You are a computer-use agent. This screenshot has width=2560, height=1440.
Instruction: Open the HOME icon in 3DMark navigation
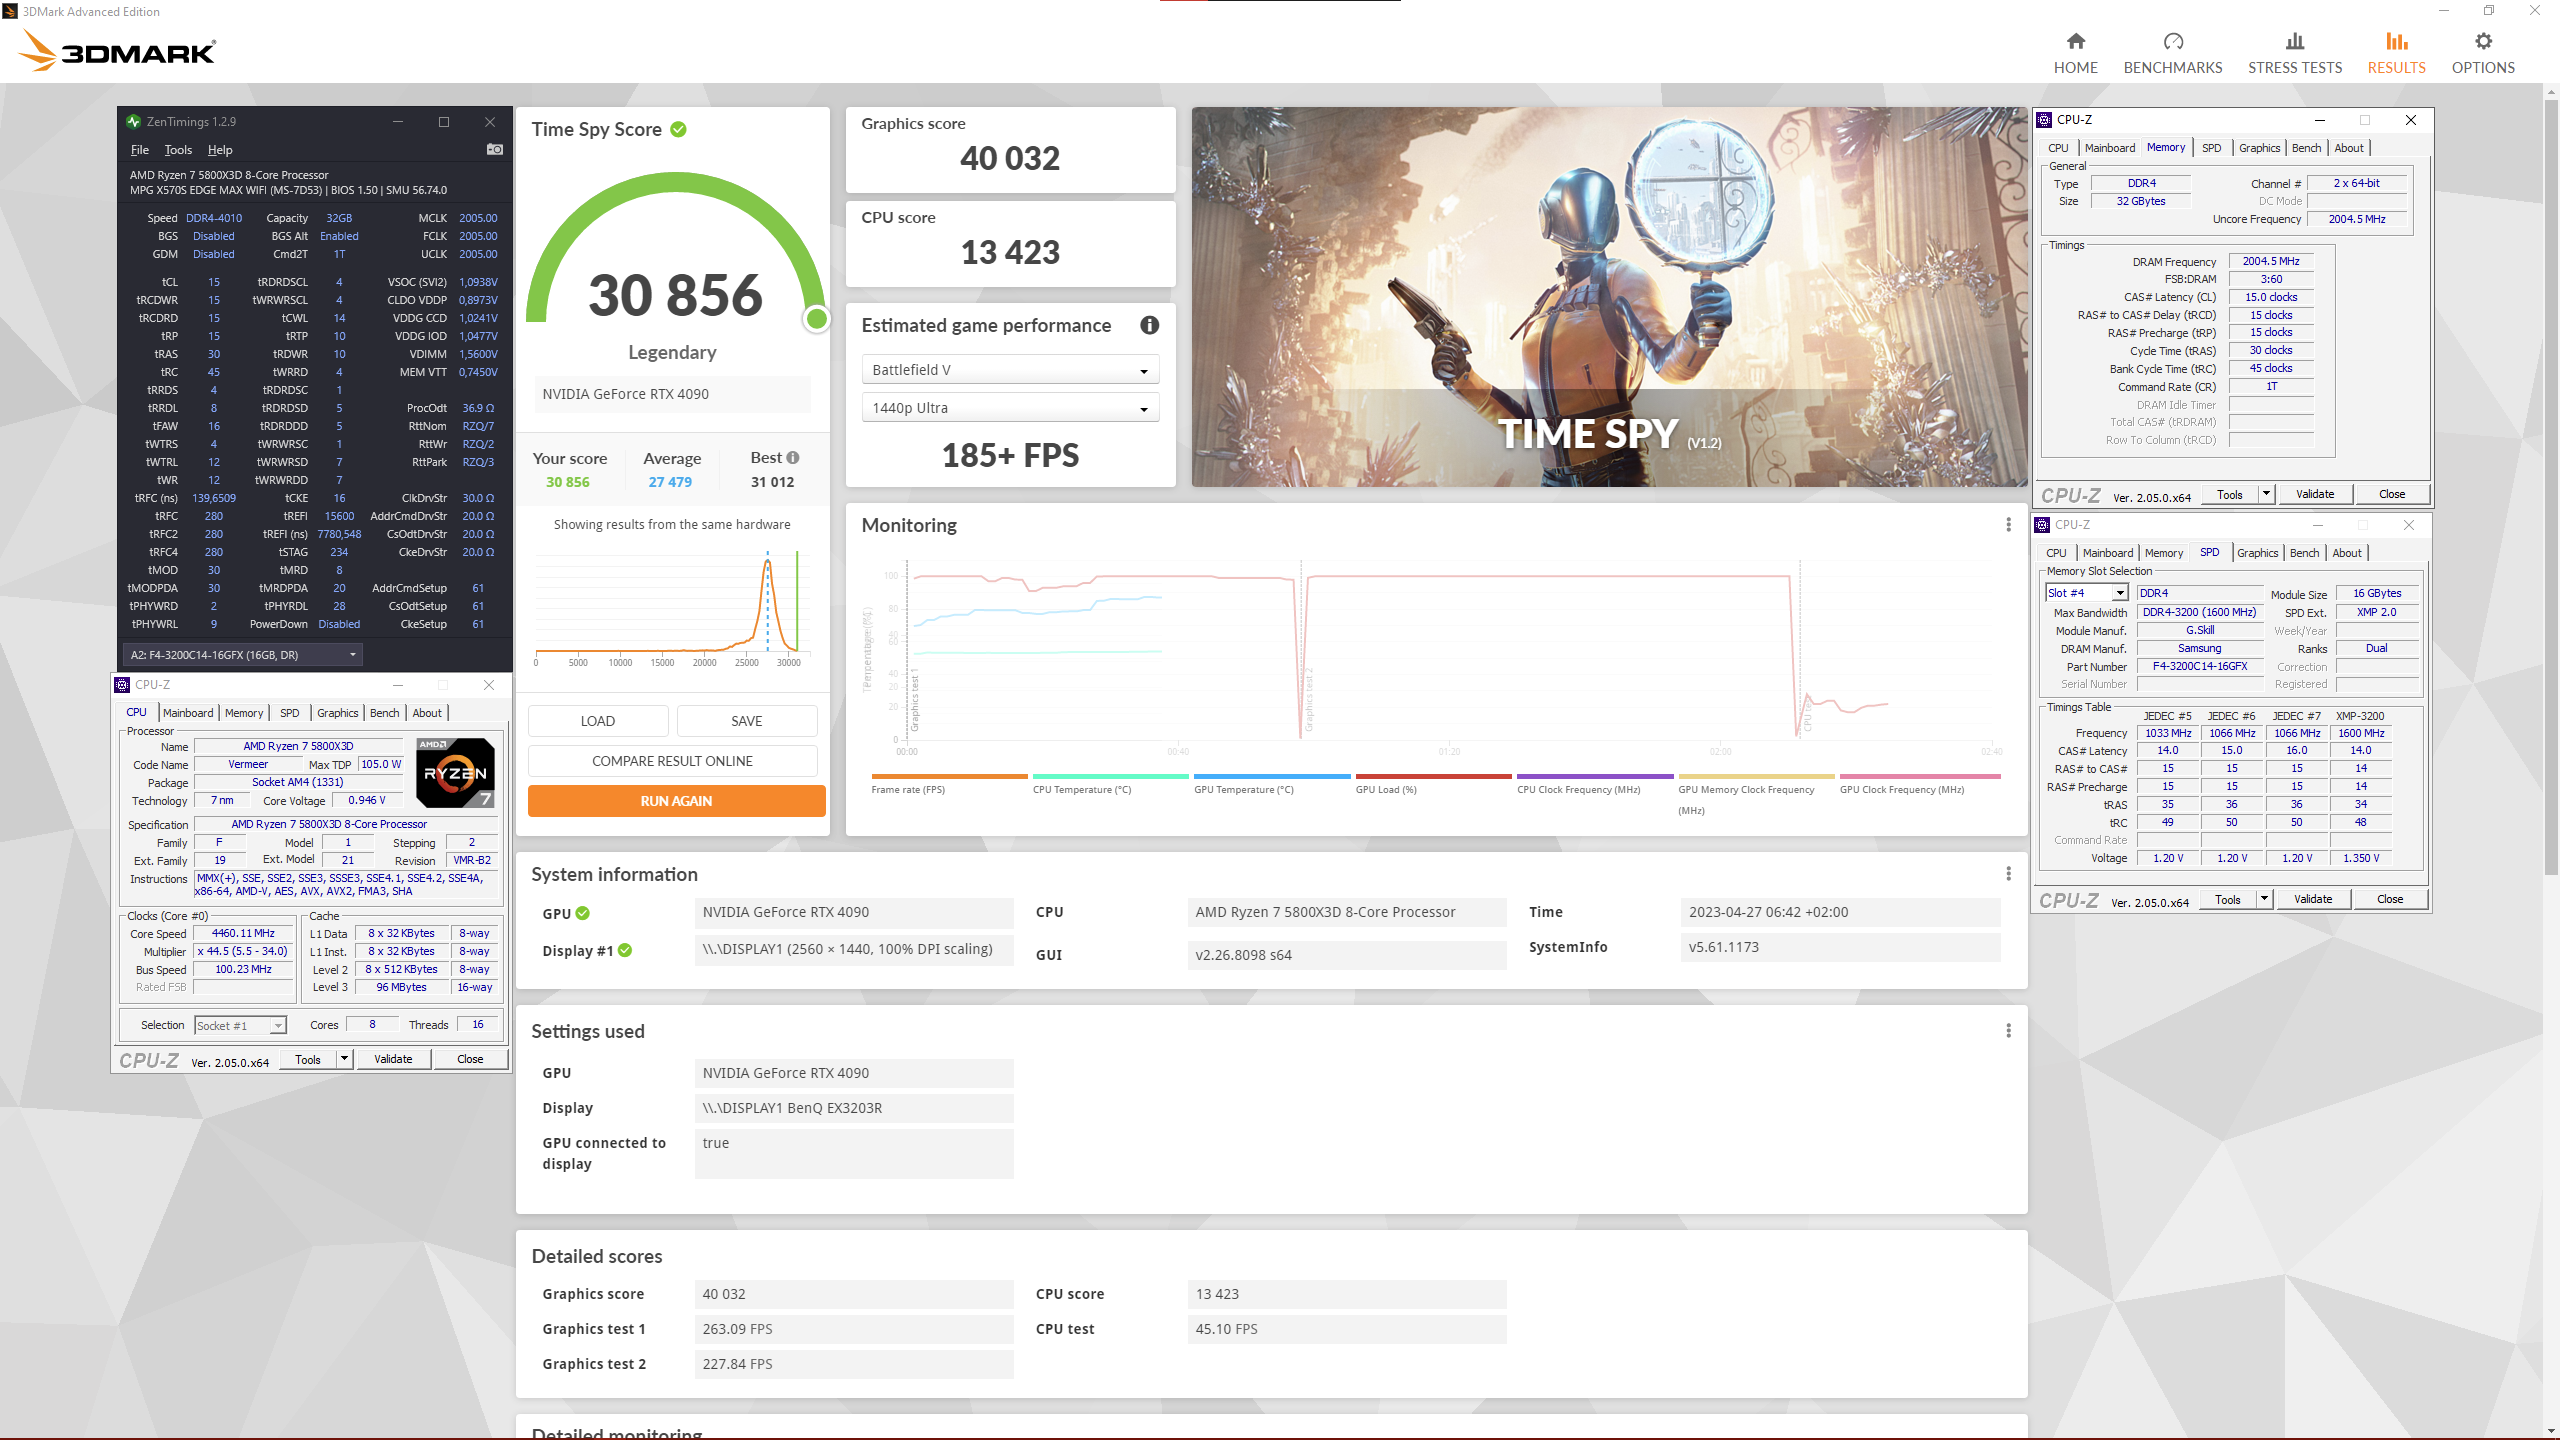[x=2075, y=41]
